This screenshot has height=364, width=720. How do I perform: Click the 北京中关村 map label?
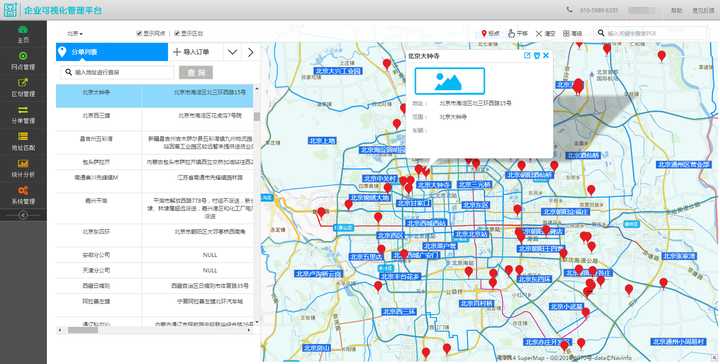(379, 178)
